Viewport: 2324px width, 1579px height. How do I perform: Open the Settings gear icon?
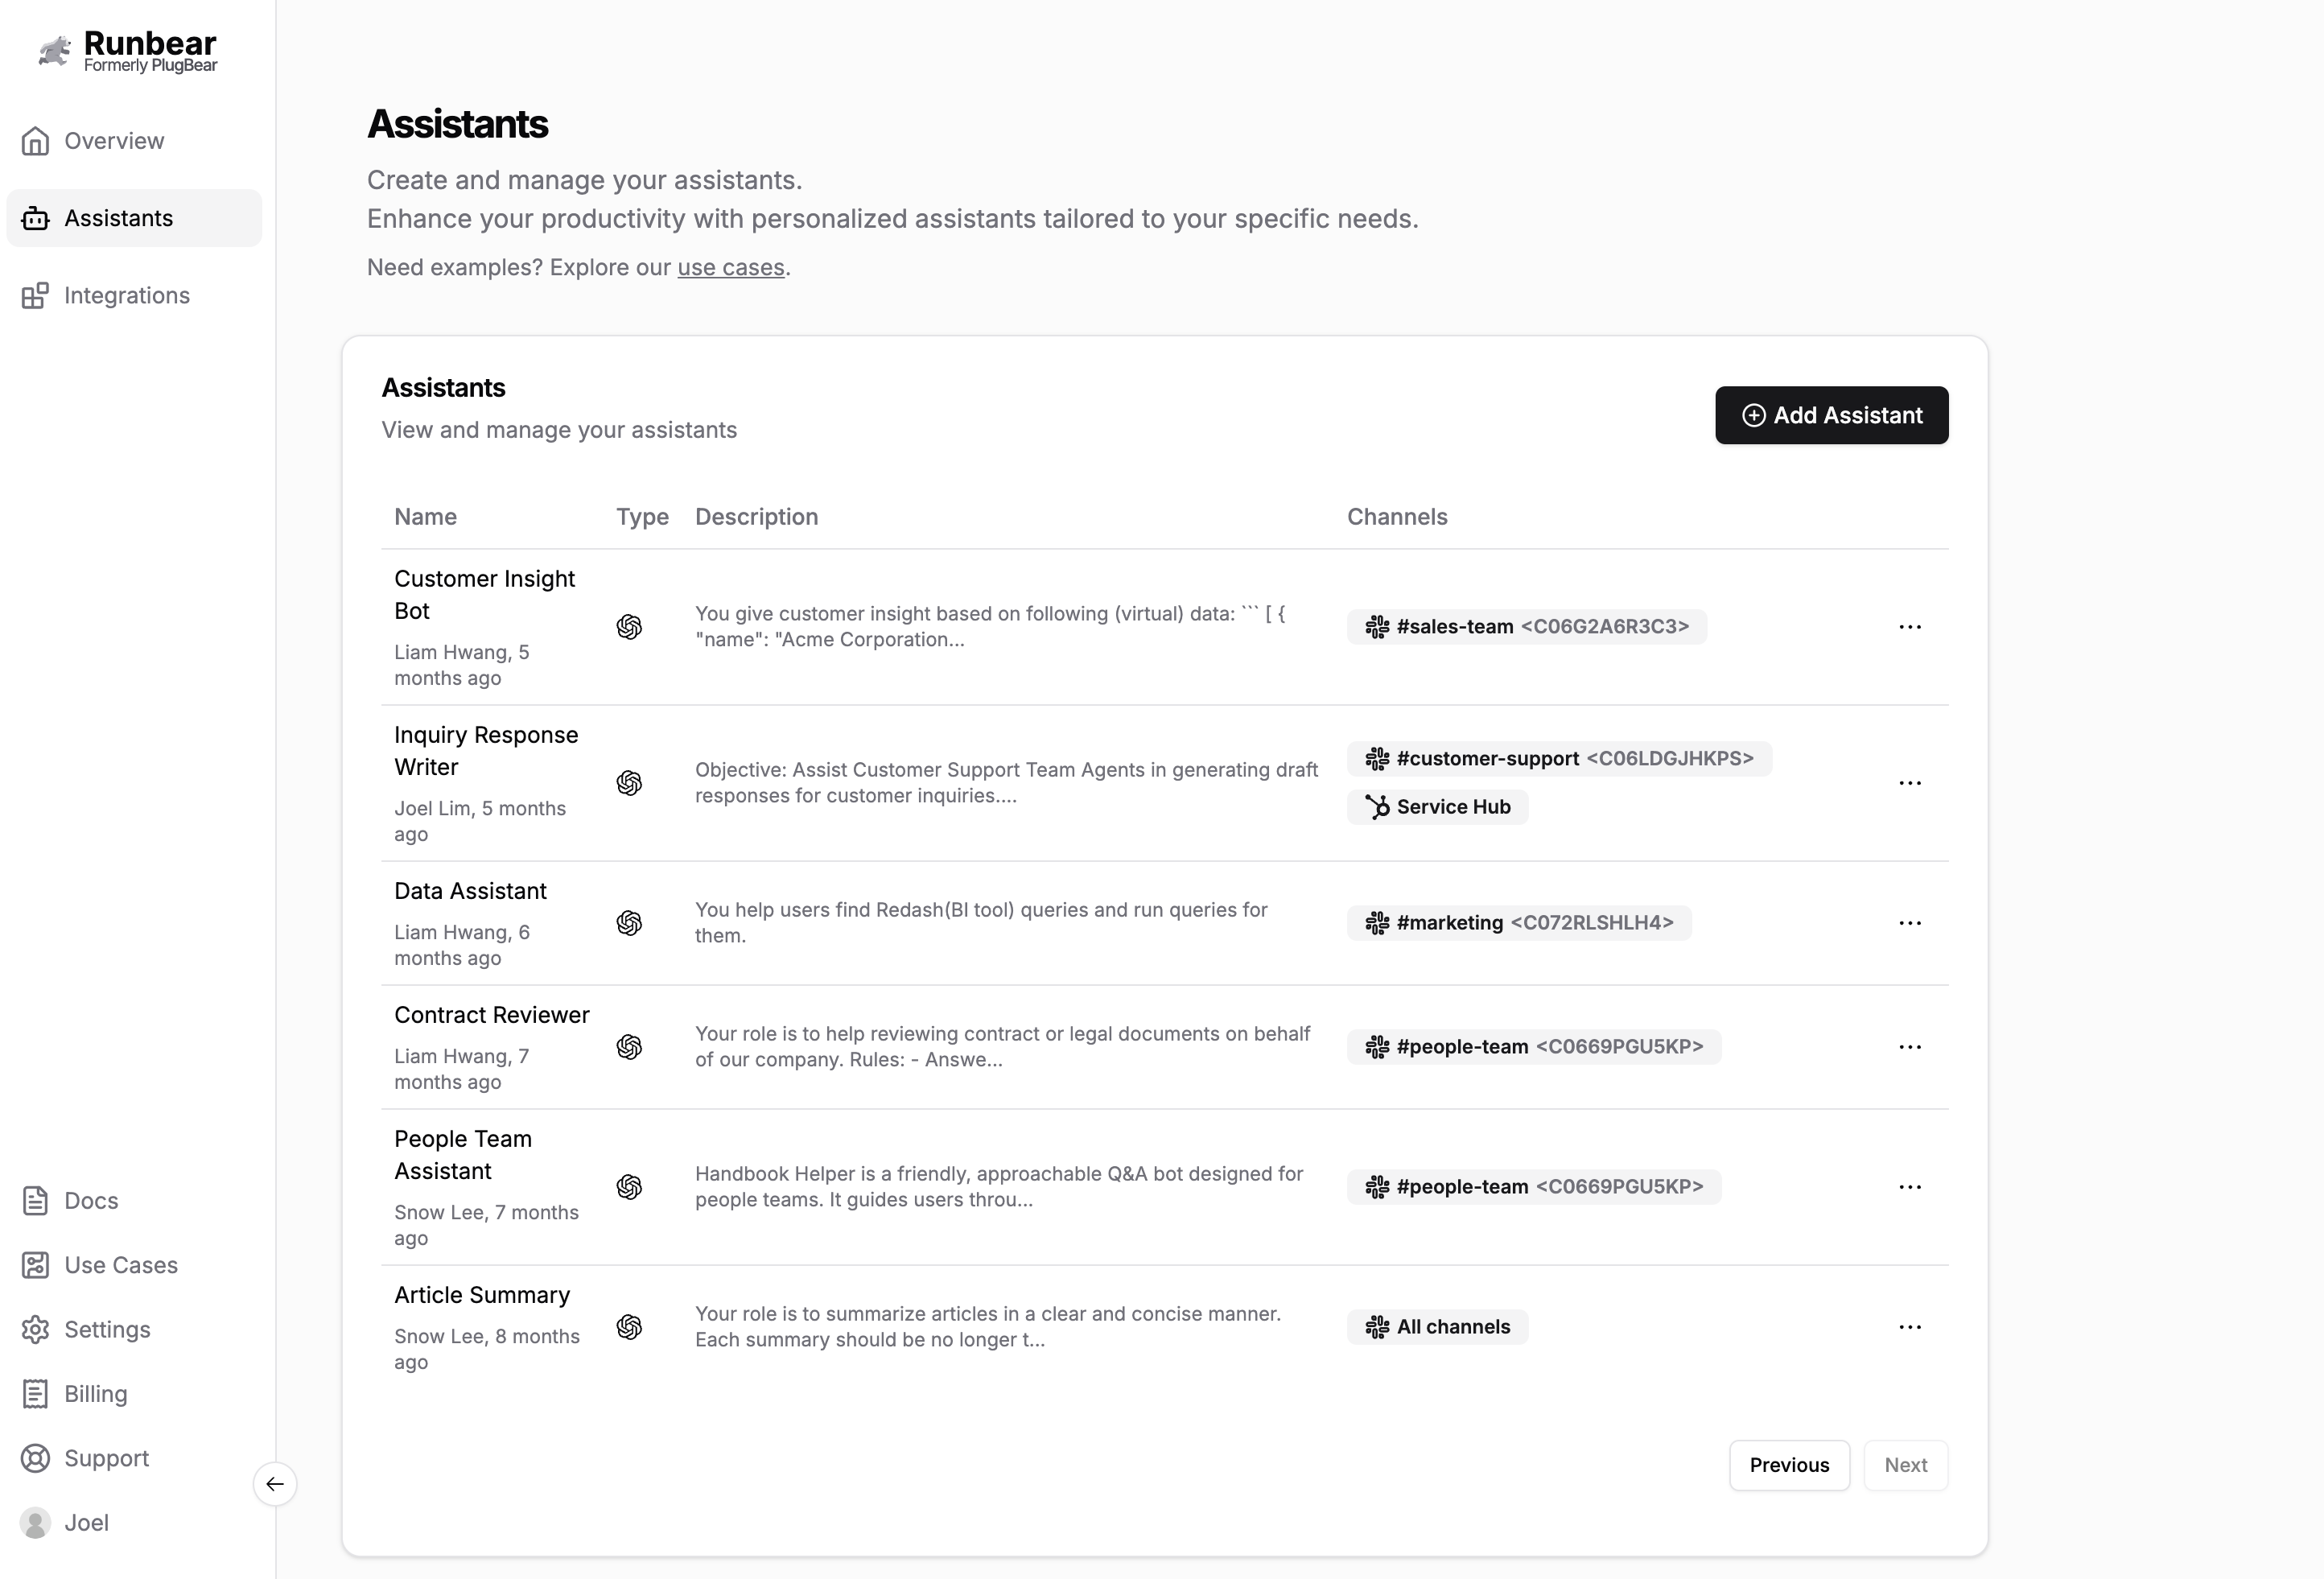[x=35, y=1329]
